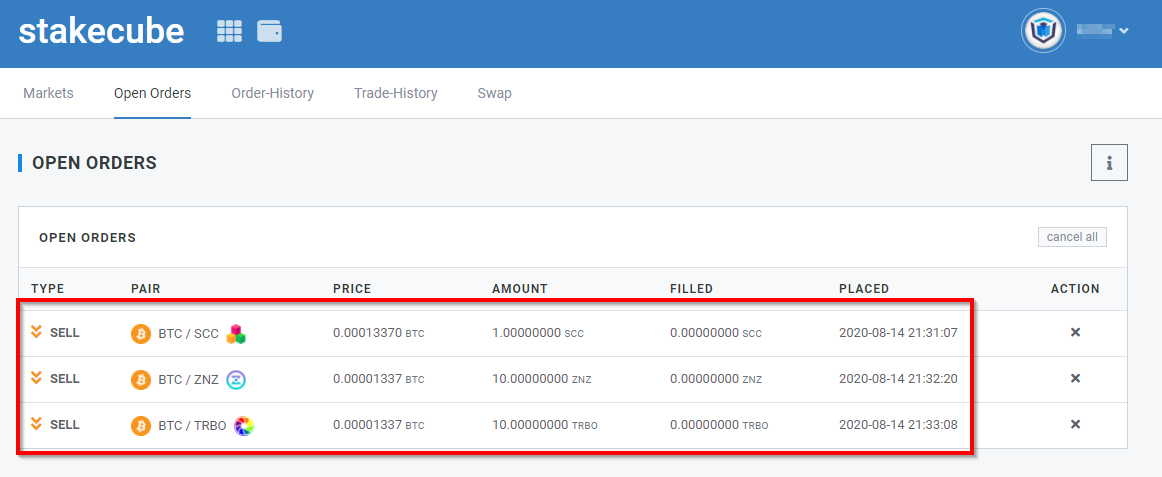Click the filled value 0.00000000 TRBO
Screen dimensions: 1162x477
(719, 425)
